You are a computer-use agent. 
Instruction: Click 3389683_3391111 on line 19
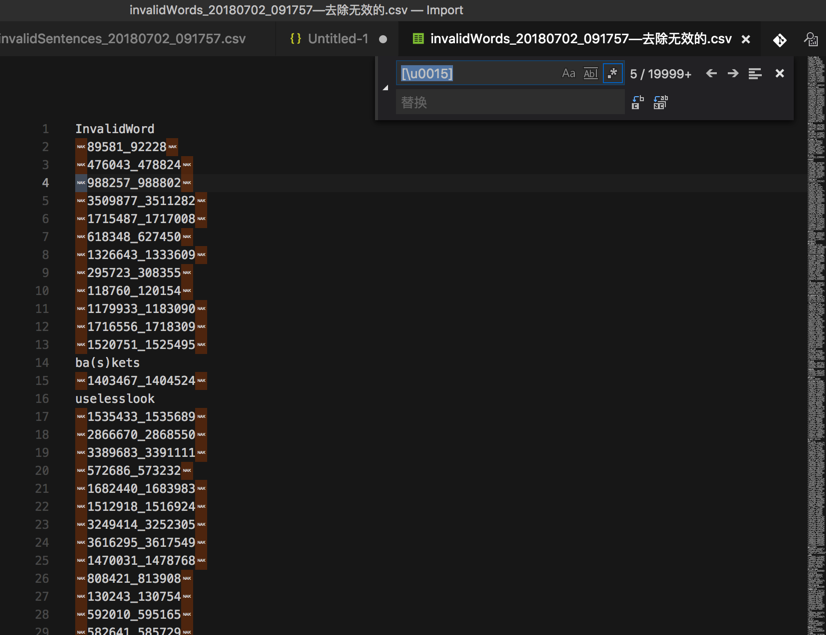click(x=141, y=452)
